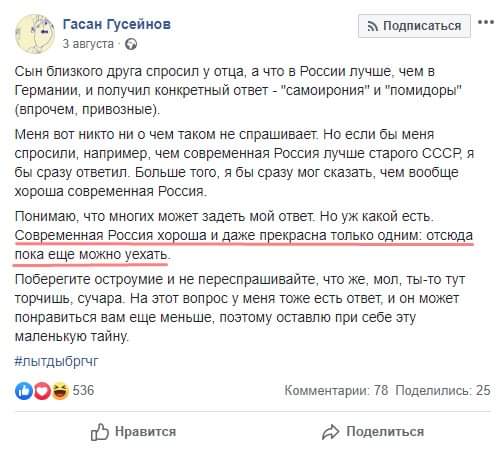The image size is (500, 452).
Task: Show Поделились: 25 shares list
Action: pyautogui.click(x=443, y=390)
